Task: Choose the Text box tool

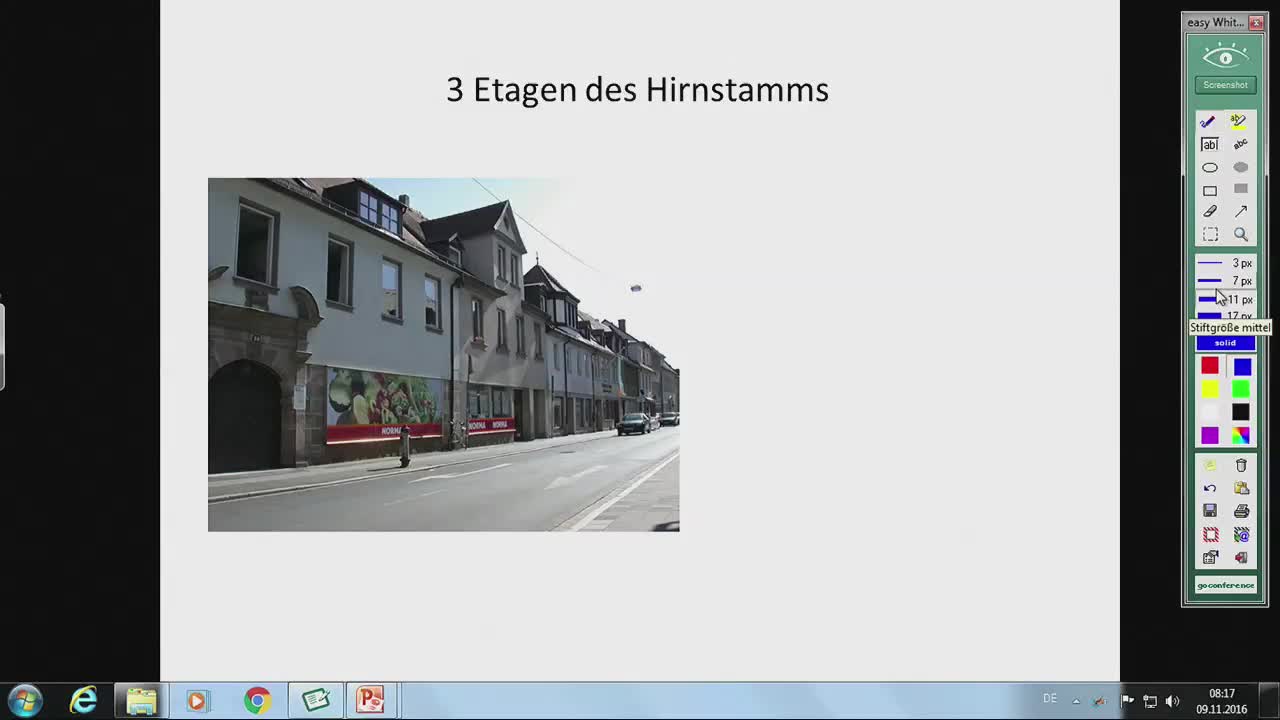Action: [x=1210, y=144]
